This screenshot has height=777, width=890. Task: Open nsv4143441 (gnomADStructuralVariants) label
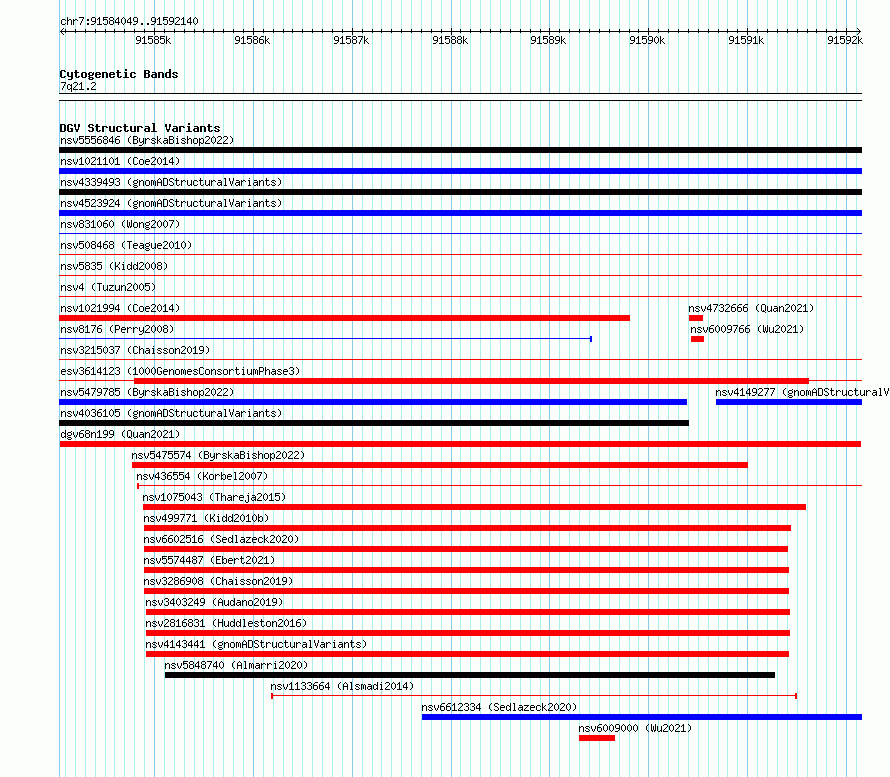point(256,644)
